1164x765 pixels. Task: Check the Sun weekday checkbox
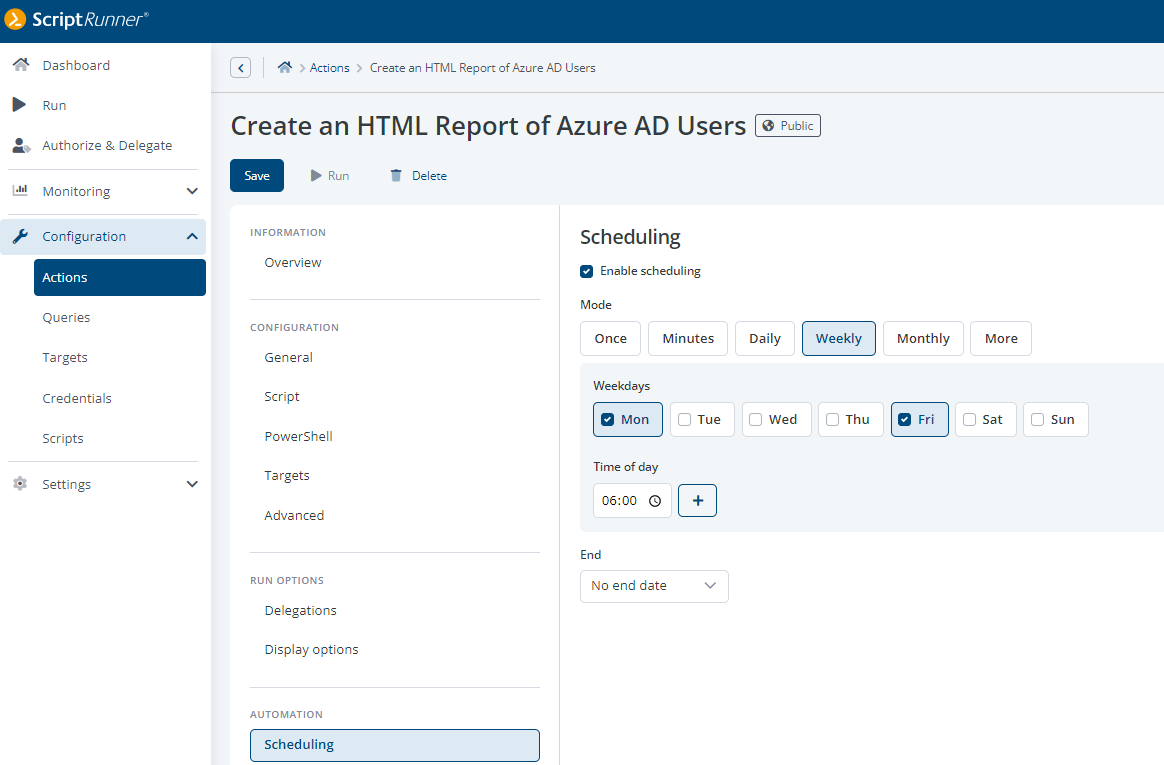coord(1038,420)
